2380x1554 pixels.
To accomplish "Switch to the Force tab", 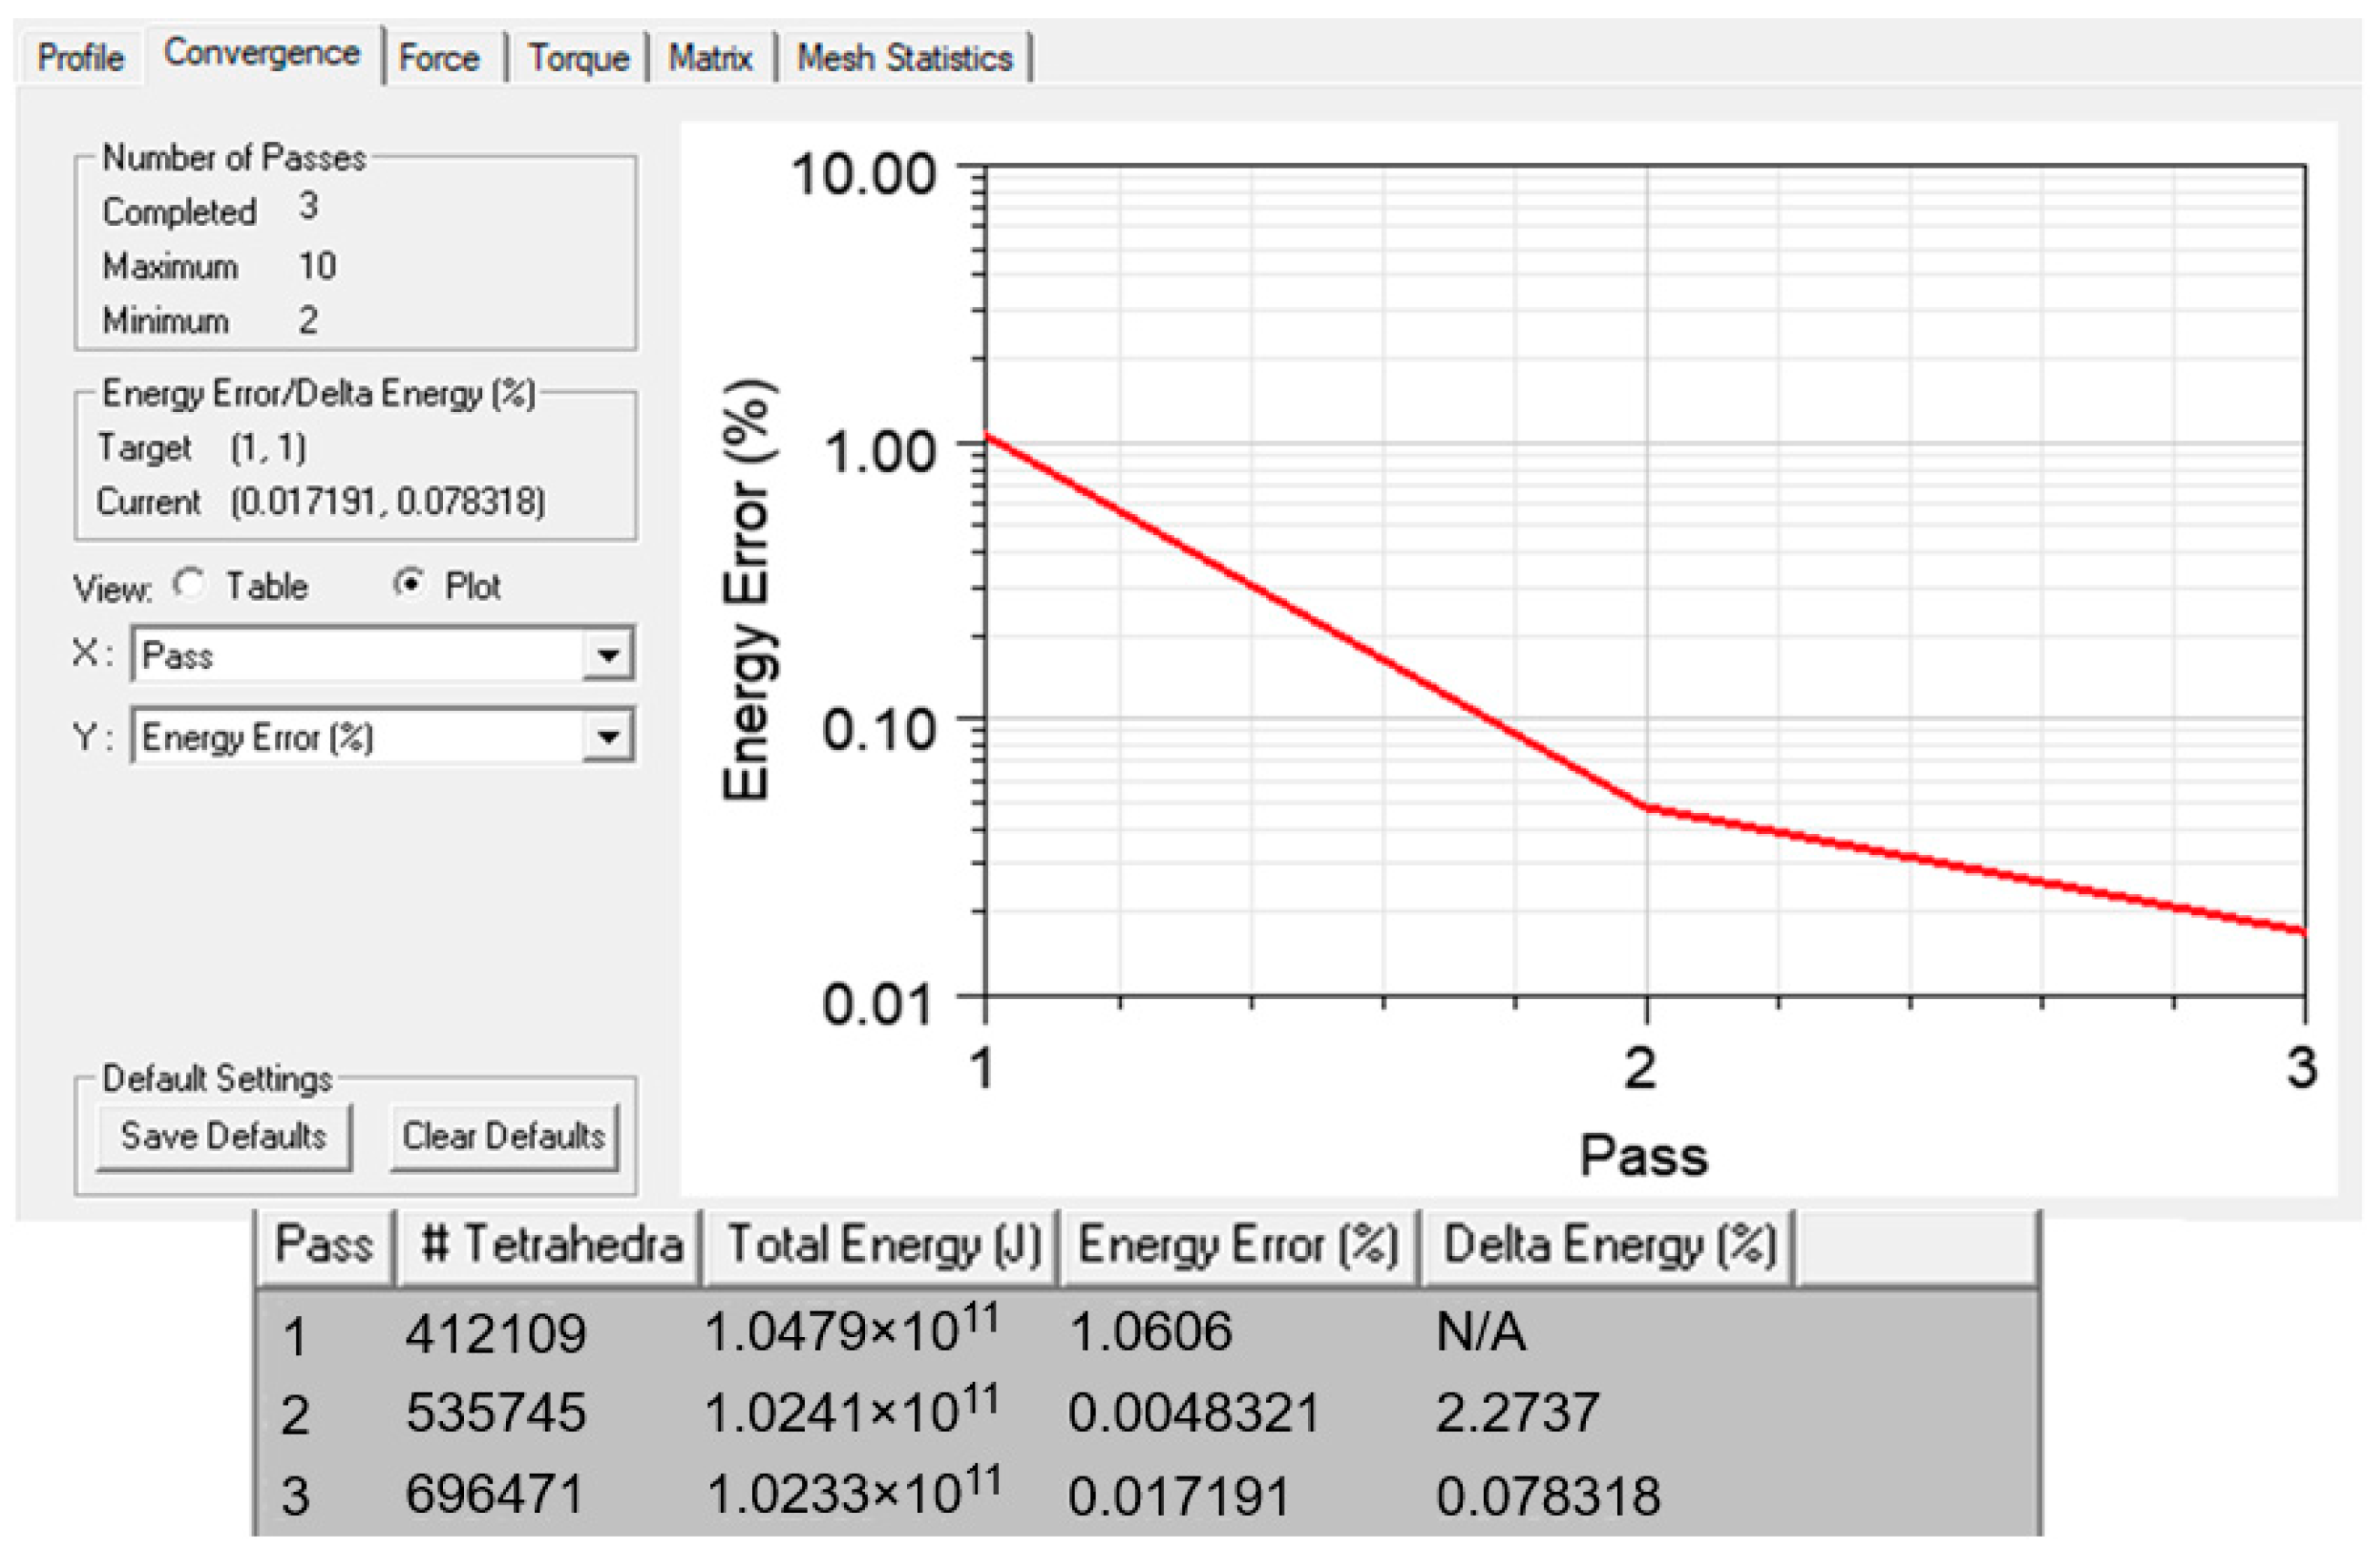I will click(x=438, y=57).
